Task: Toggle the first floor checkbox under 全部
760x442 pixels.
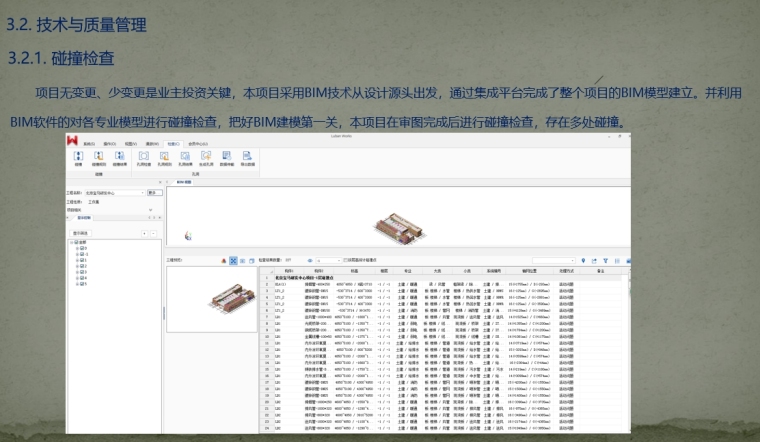Action: (82, 248)
